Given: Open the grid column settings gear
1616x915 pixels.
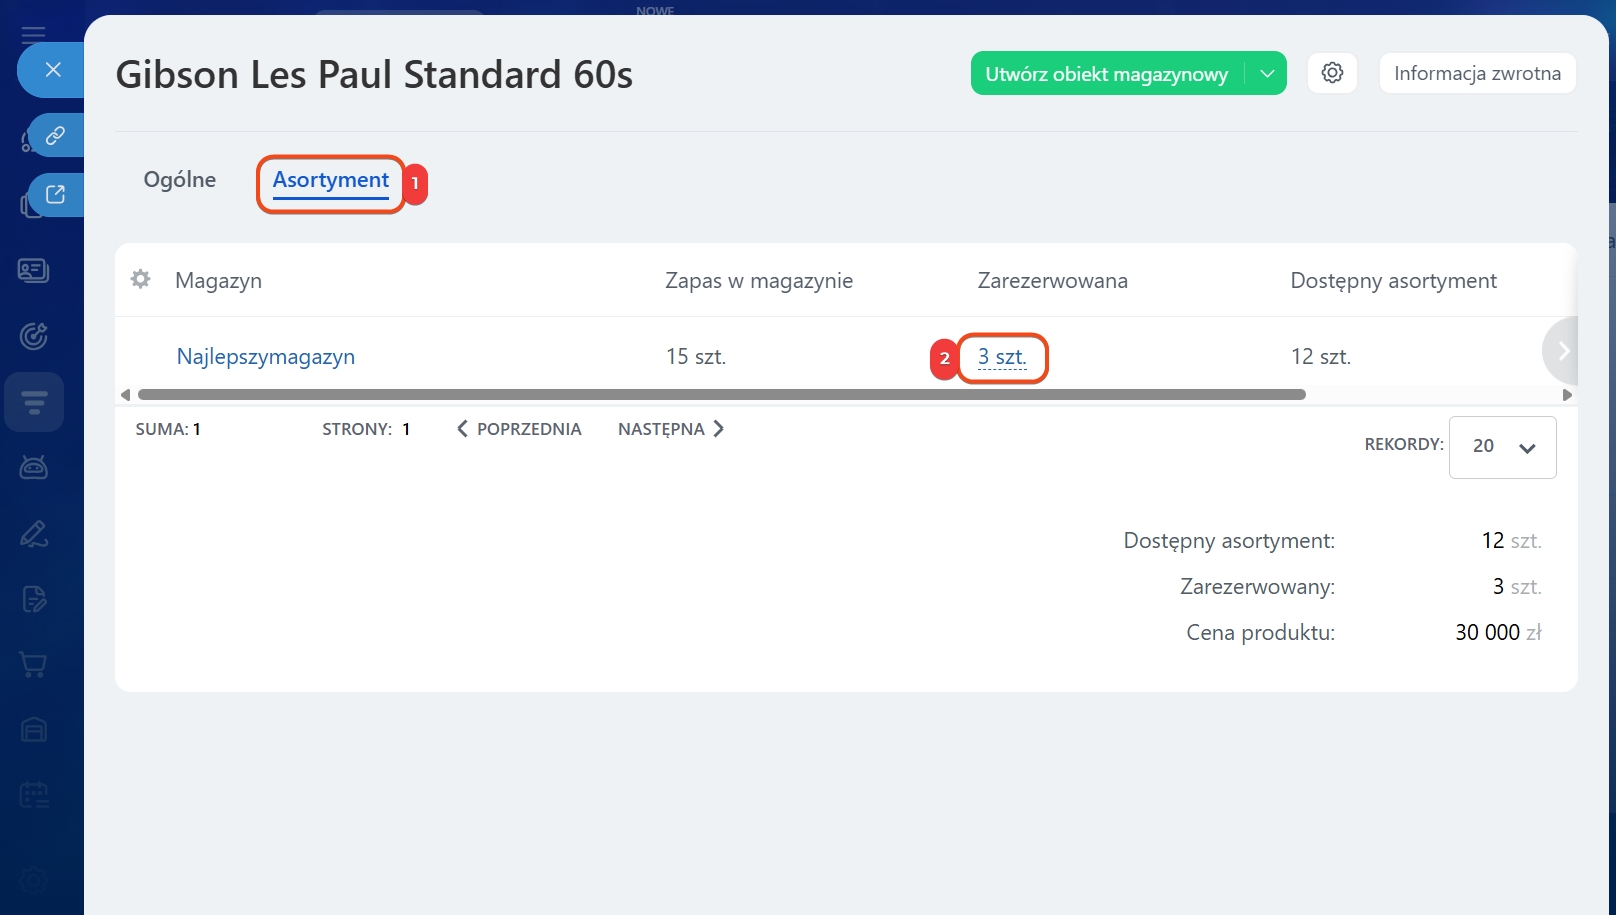Looking at the screenshot, I should click(x=141, y=279).
